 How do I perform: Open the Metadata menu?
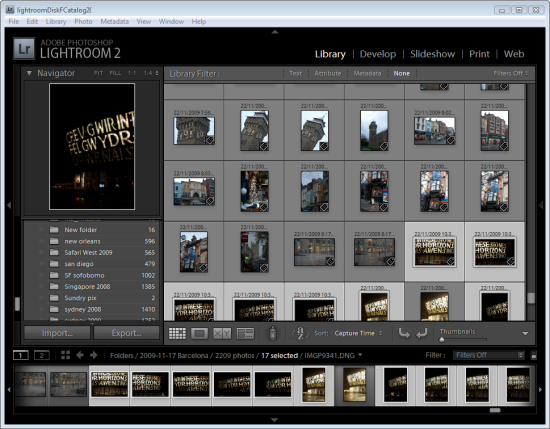114,21
